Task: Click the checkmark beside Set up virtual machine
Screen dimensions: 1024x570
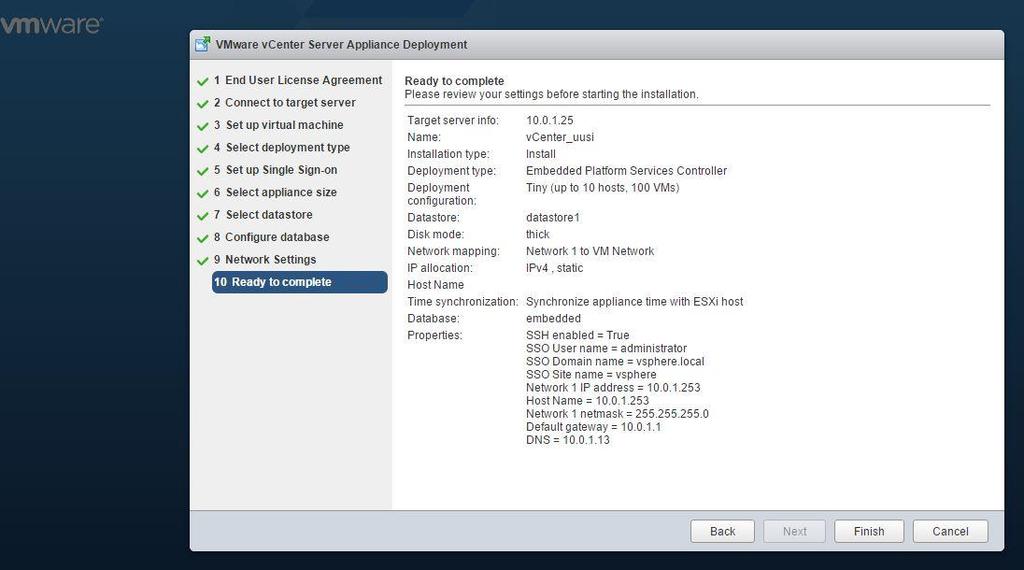Action: (x=202, y=126)
